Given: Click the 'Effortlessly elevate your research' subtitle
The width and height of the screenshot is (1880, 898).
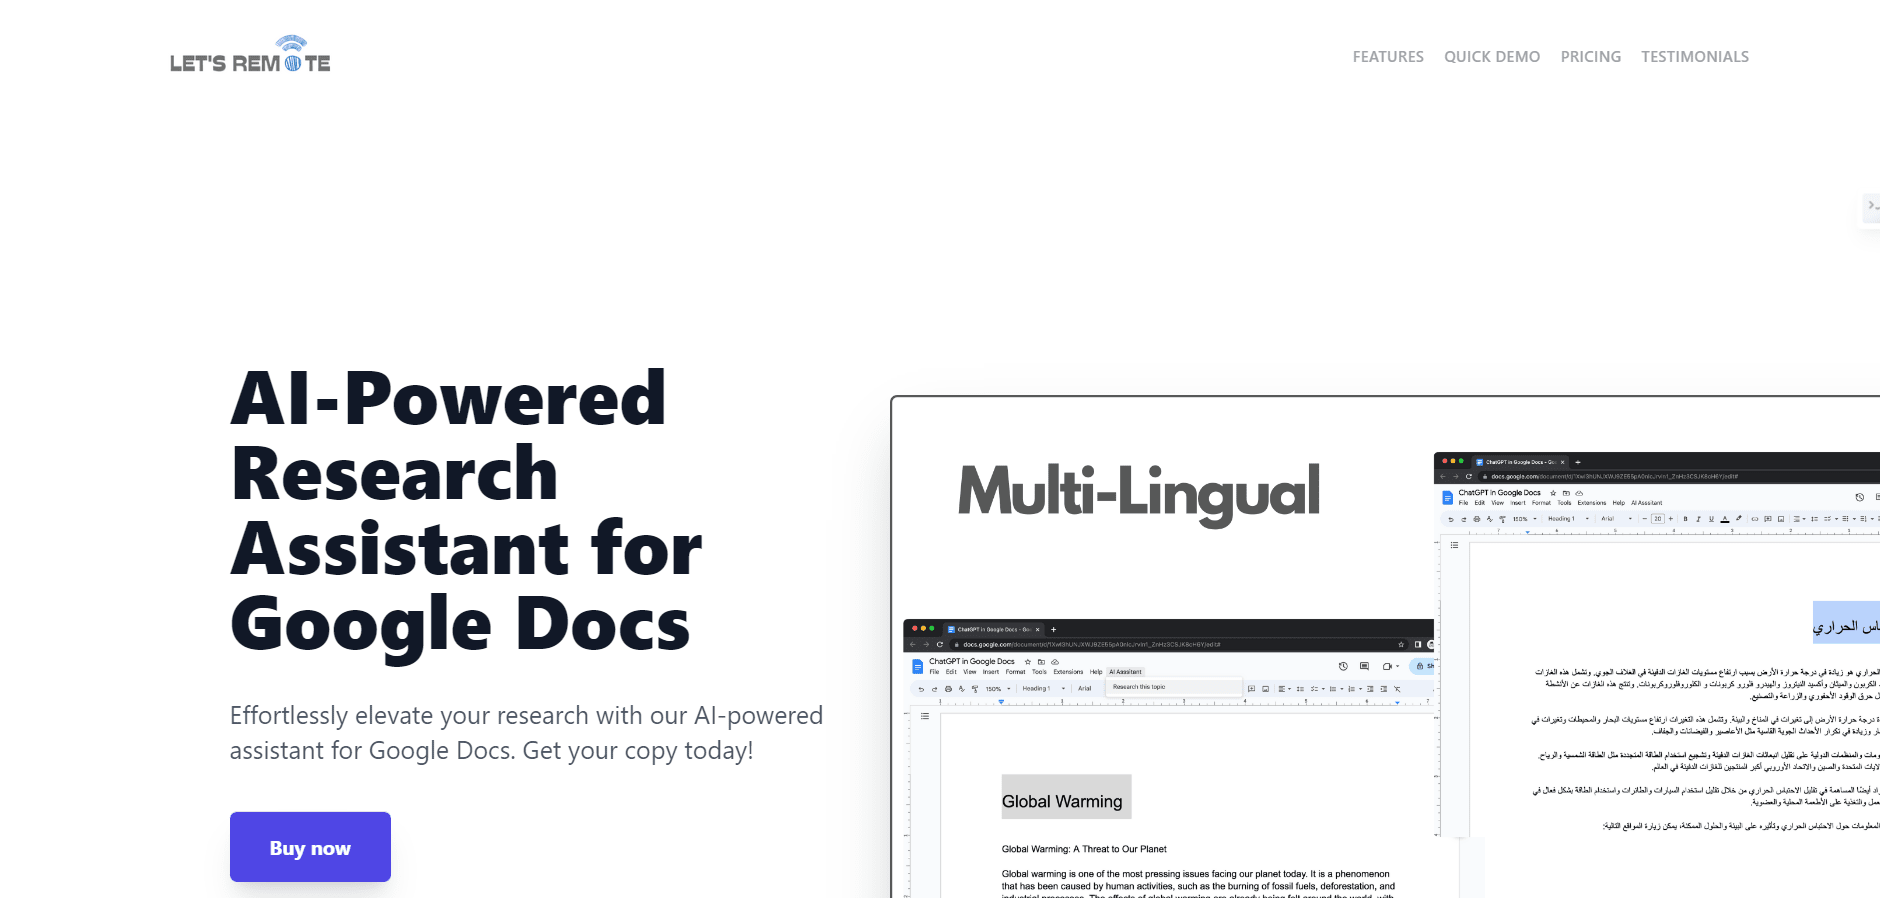Looking at the screenshot, I should coord(527,733).
